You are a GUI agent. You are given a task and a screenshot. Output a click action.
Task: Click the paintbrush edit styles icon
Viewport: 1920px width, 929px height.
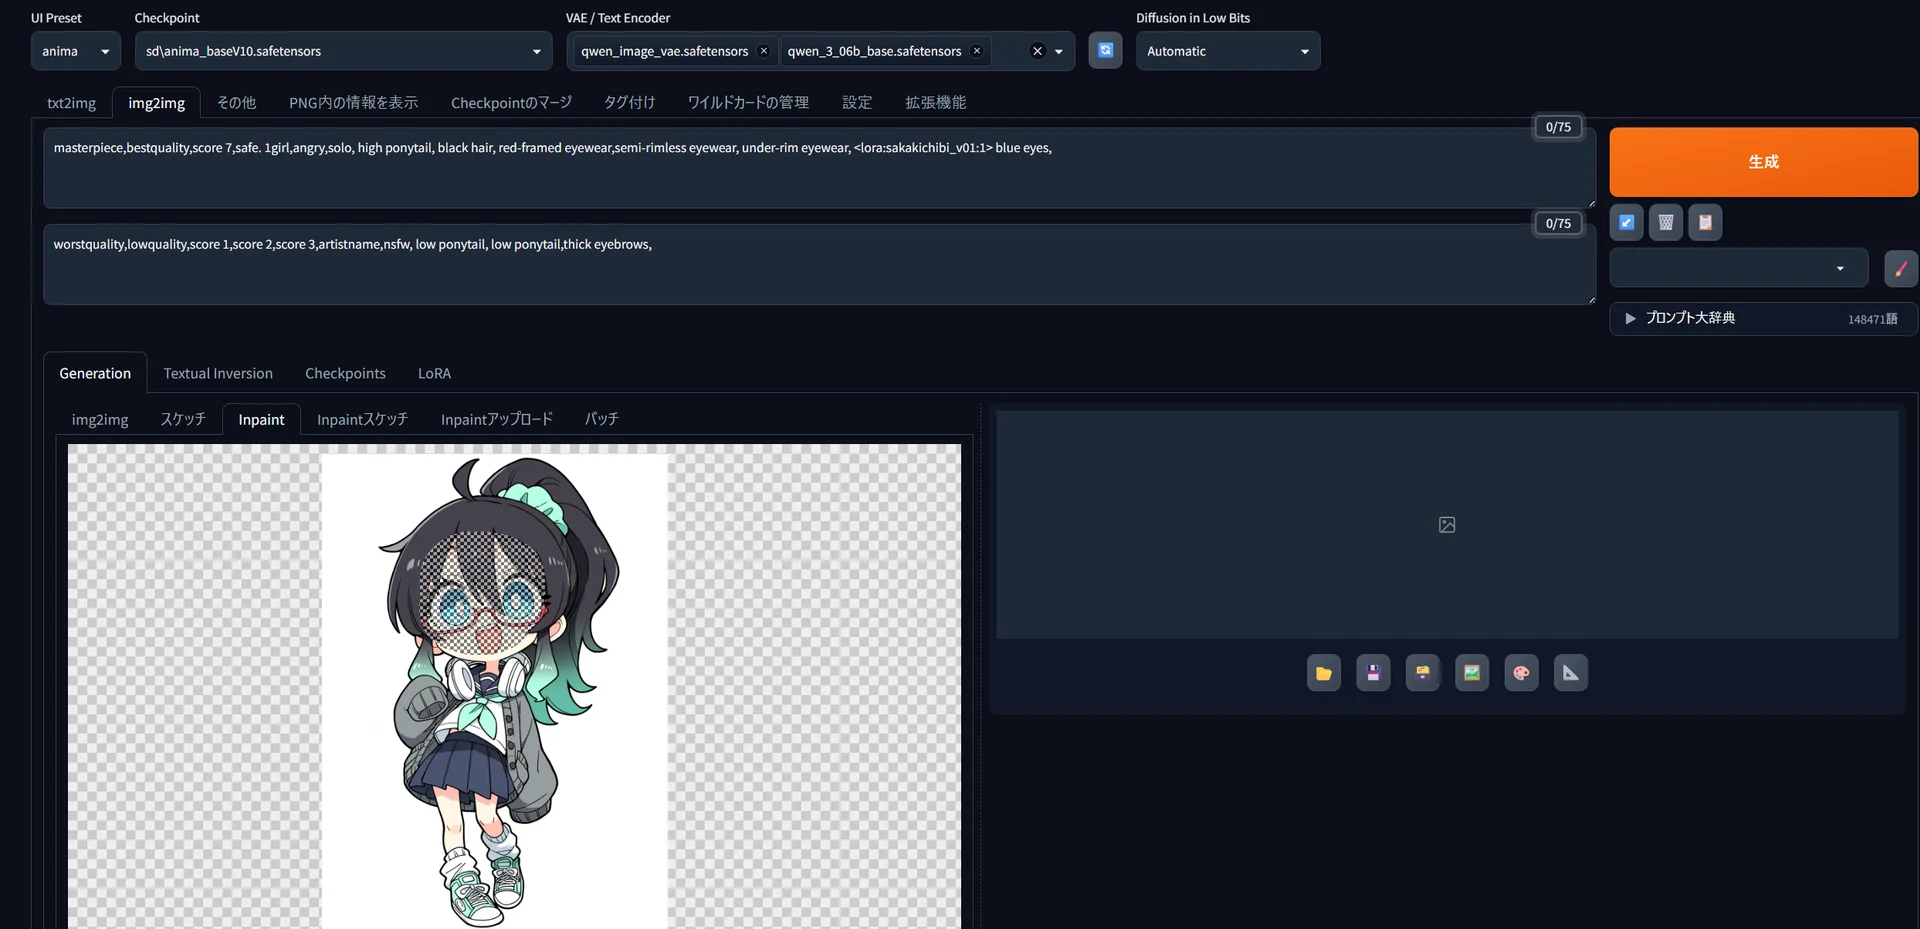point(1901,268)
